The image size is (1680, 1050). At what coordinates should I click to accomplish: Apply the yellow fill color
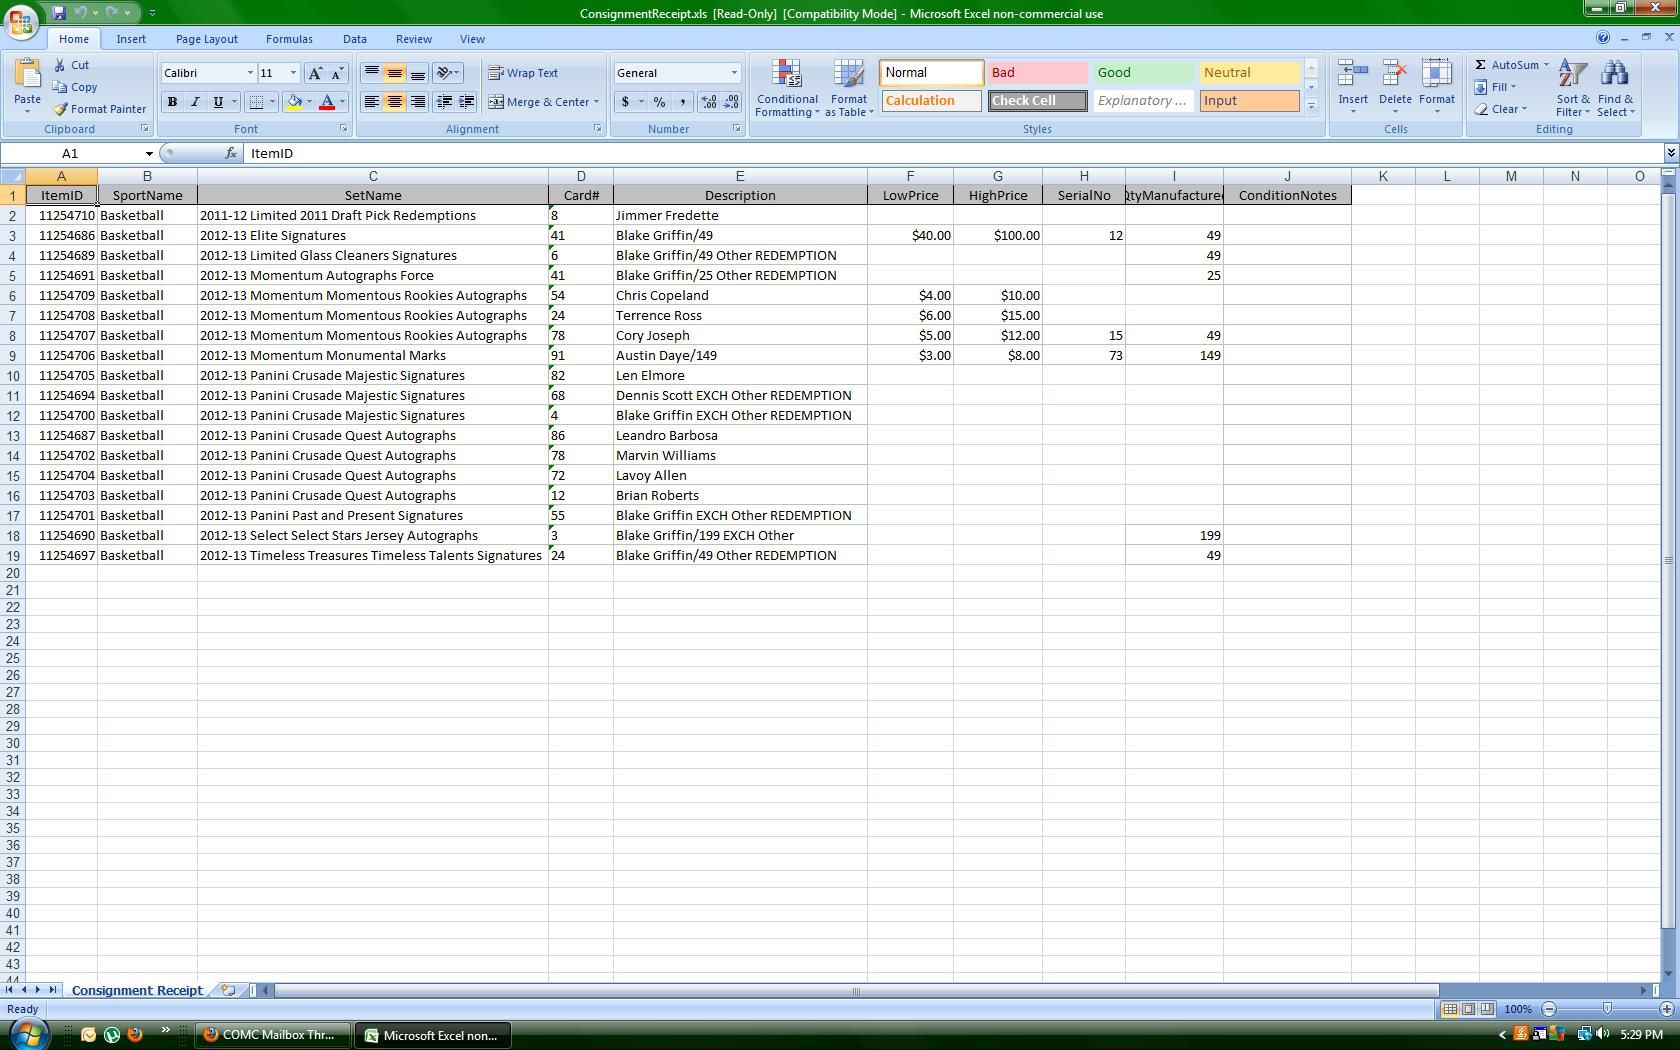[x=294, y=102]
